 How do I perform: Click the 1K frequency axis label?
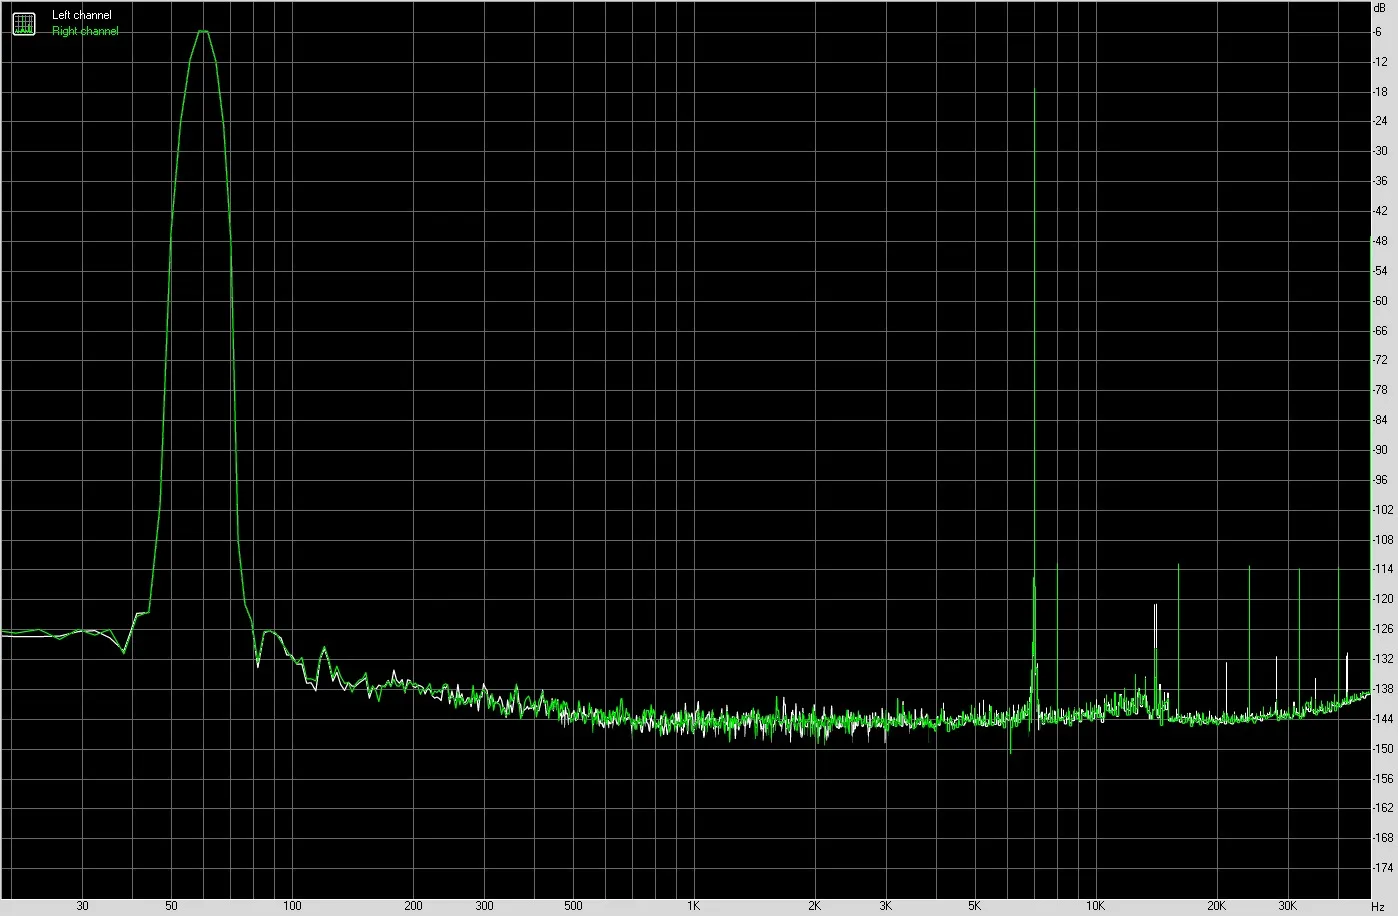tap(693, 907)
